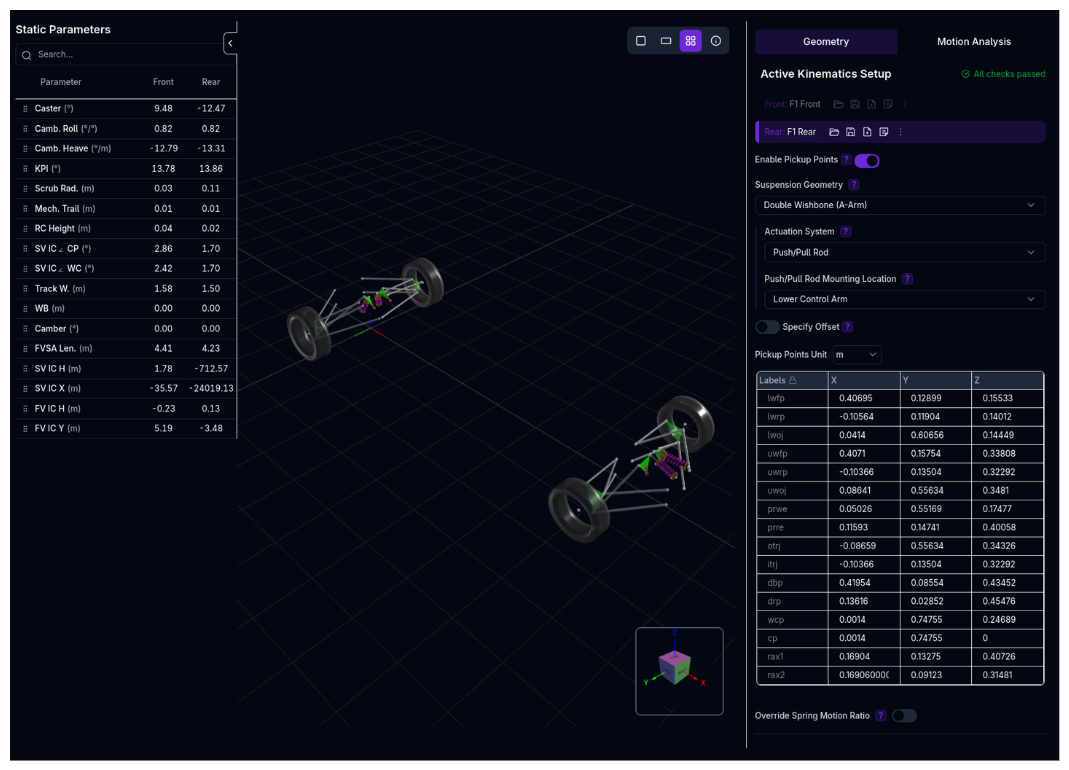Click the All checks passed status
The image size is (1069, 770).
[x=1002, y=74]
